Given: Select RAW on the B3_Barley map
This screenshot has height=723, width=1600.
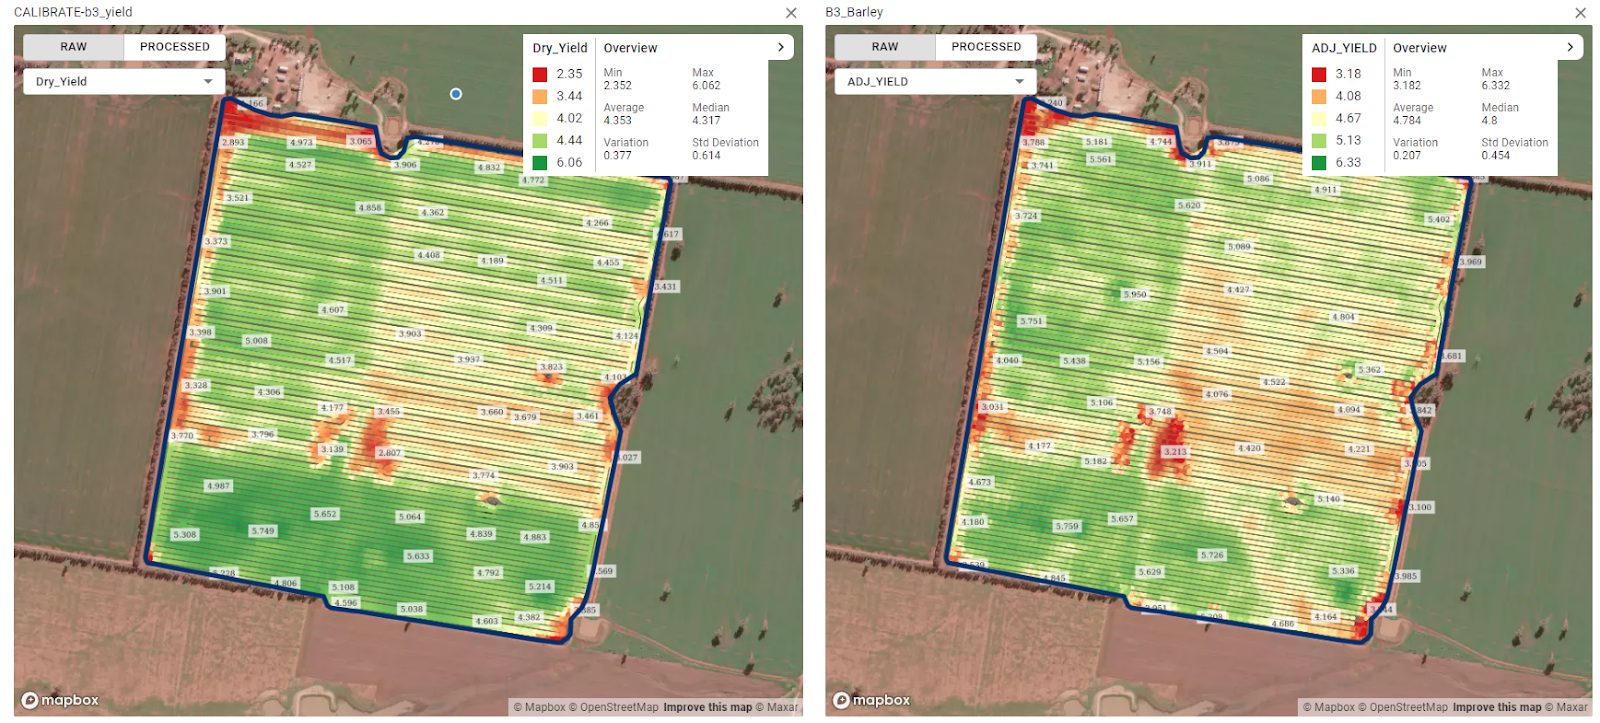Looking at the screenshot, I should [x=884, y=47].
